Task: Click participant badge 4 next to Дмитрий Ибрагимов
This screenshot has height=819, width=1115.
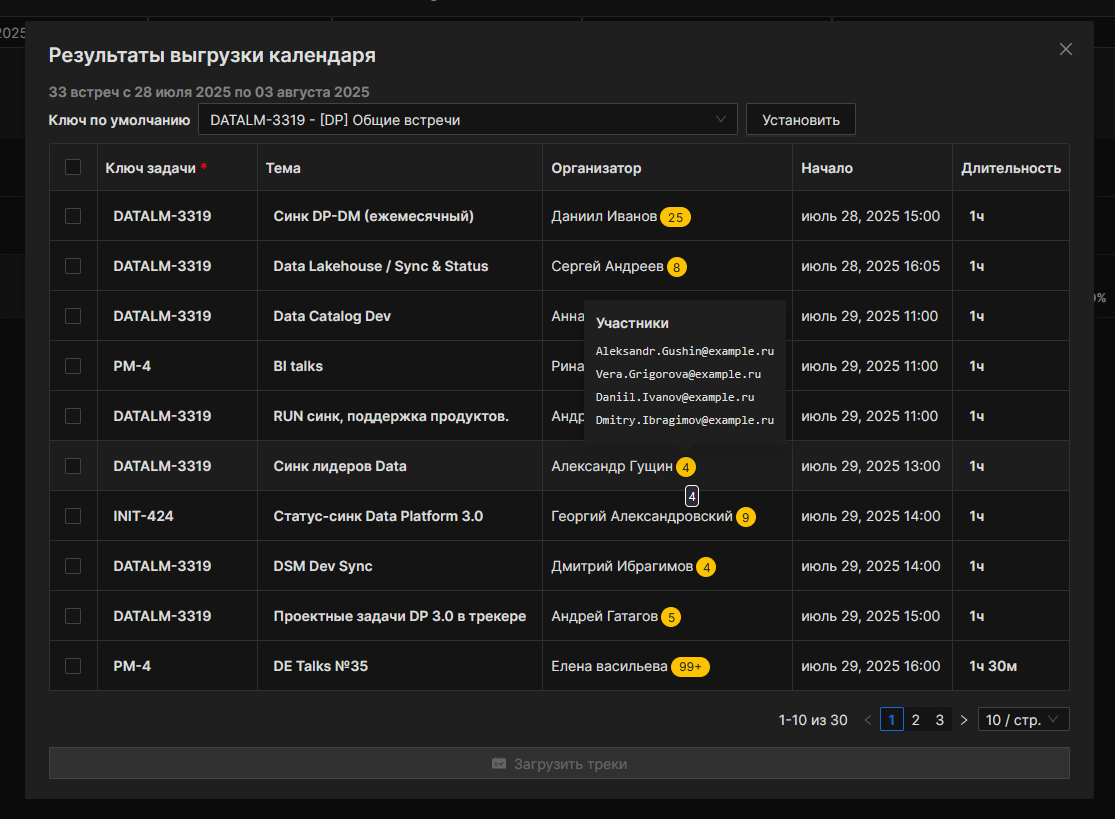Action: click(x=706, y=567)
